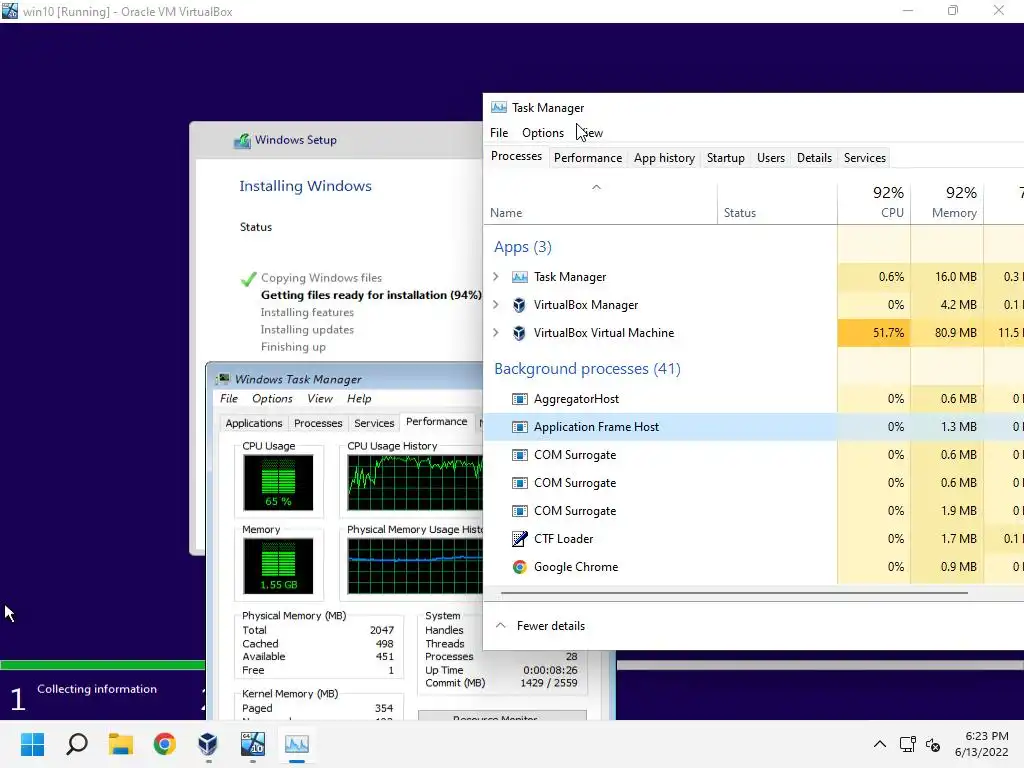The image size is (1024, 768).
Task: Click the muted volume tray icon
Action: 933,744
